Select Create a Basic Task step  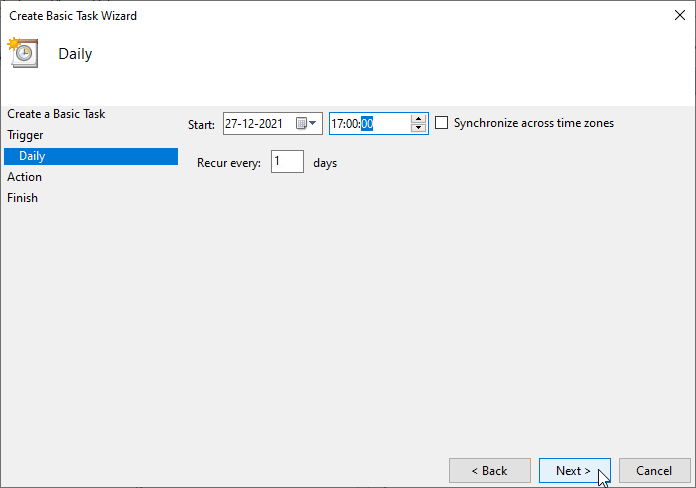coord(56,114)
